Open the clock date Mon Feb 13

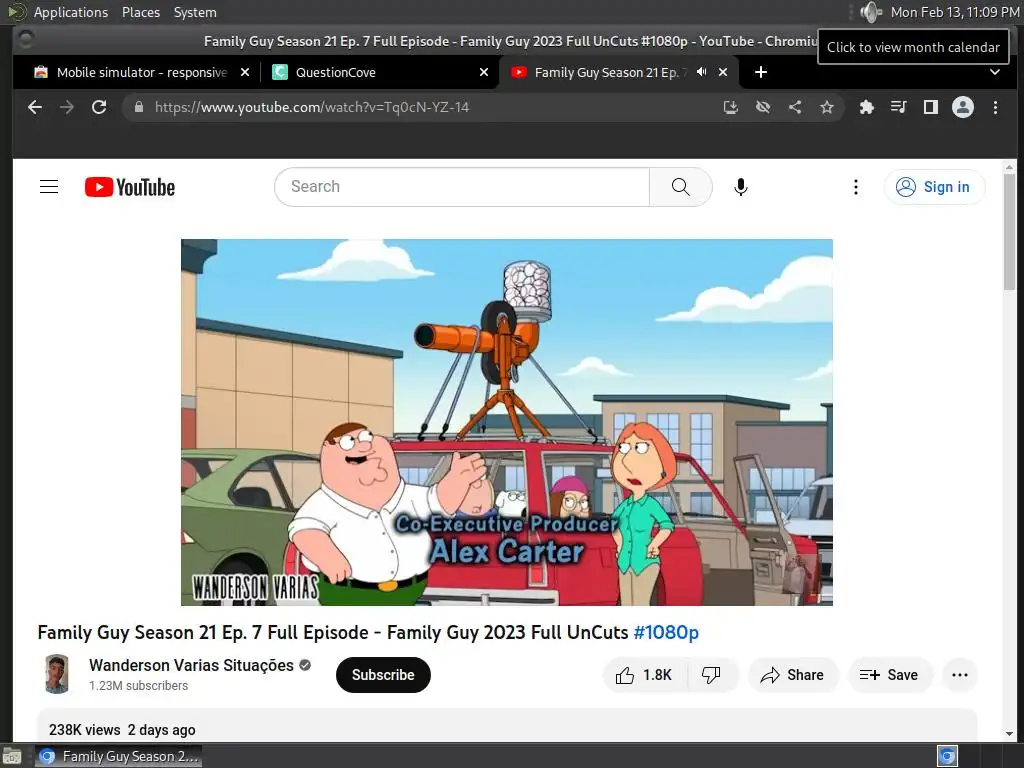coord(955,12)
